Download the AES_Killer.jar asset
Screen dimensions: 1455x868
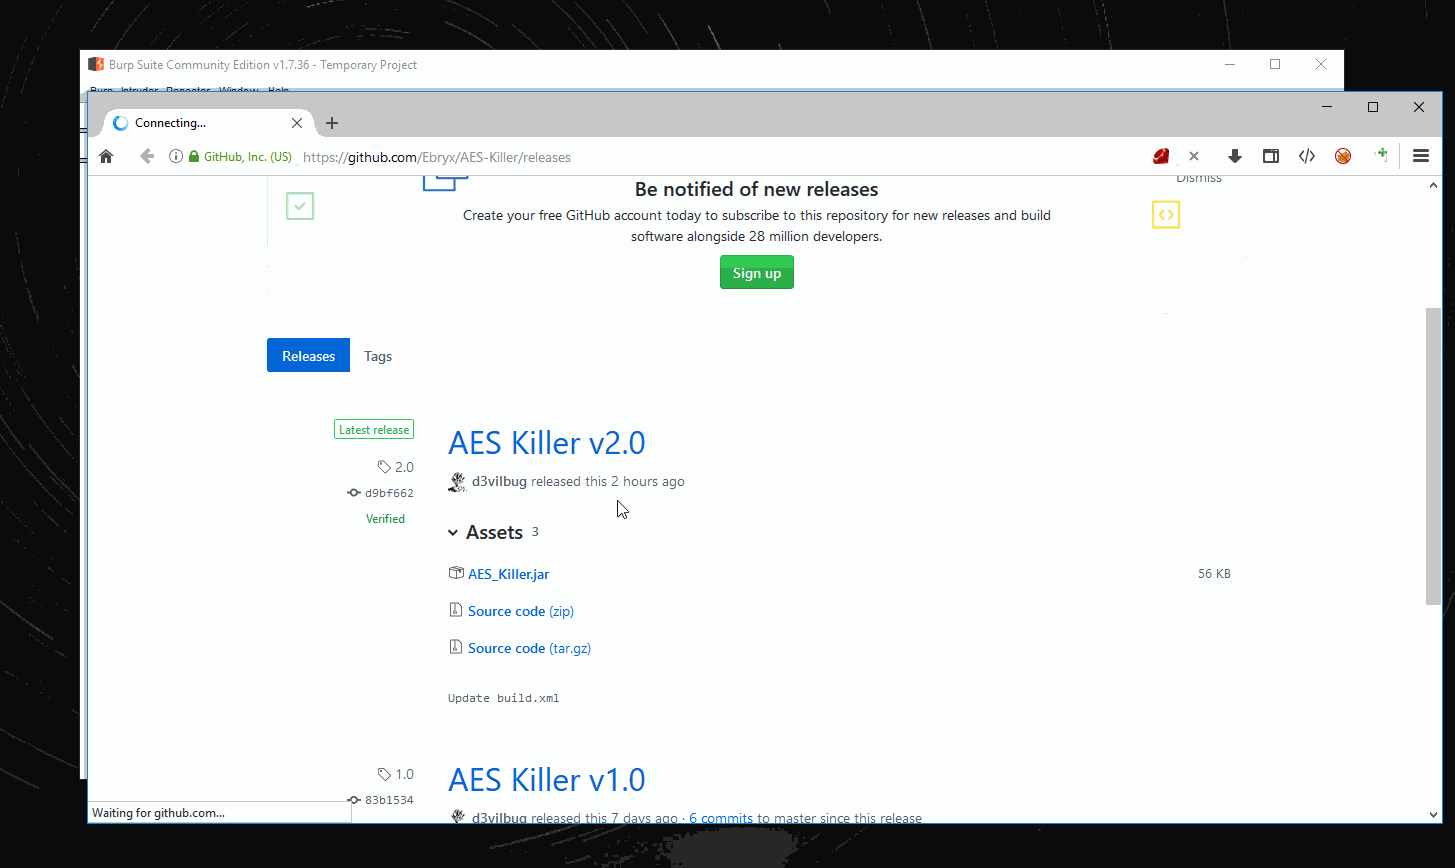tap(508, 573)
